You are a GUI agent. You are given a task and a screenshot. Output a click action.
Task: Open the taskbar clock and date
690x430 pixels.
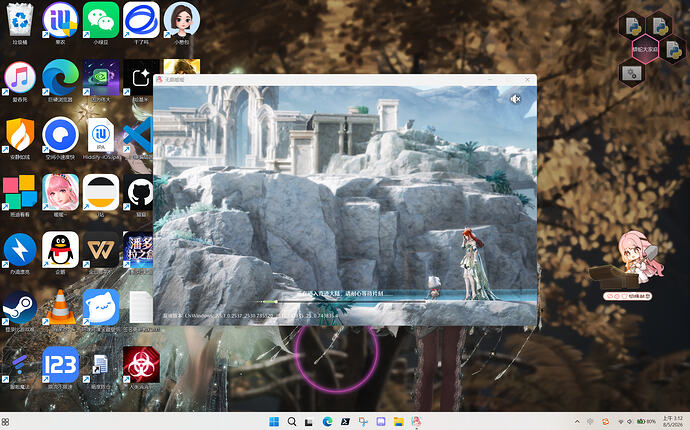tap(673, 421)
